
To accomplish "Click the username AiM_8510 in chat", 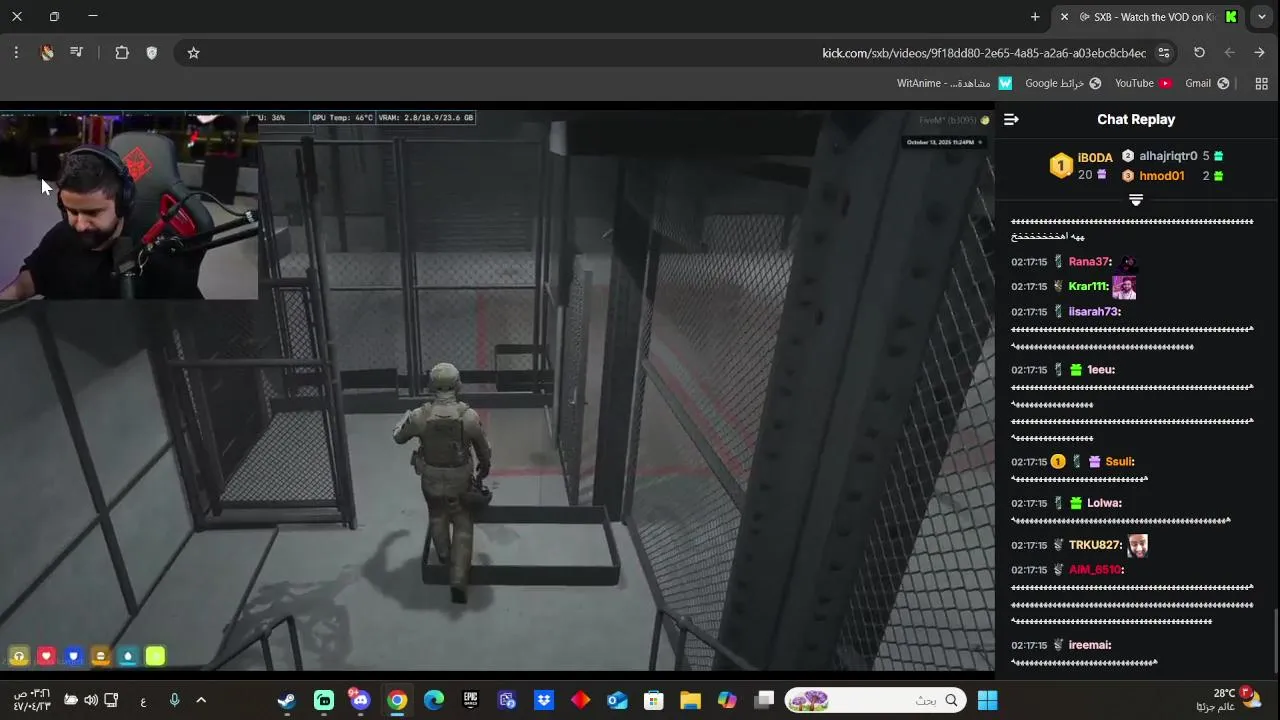I will click(x=1096, y=570).
